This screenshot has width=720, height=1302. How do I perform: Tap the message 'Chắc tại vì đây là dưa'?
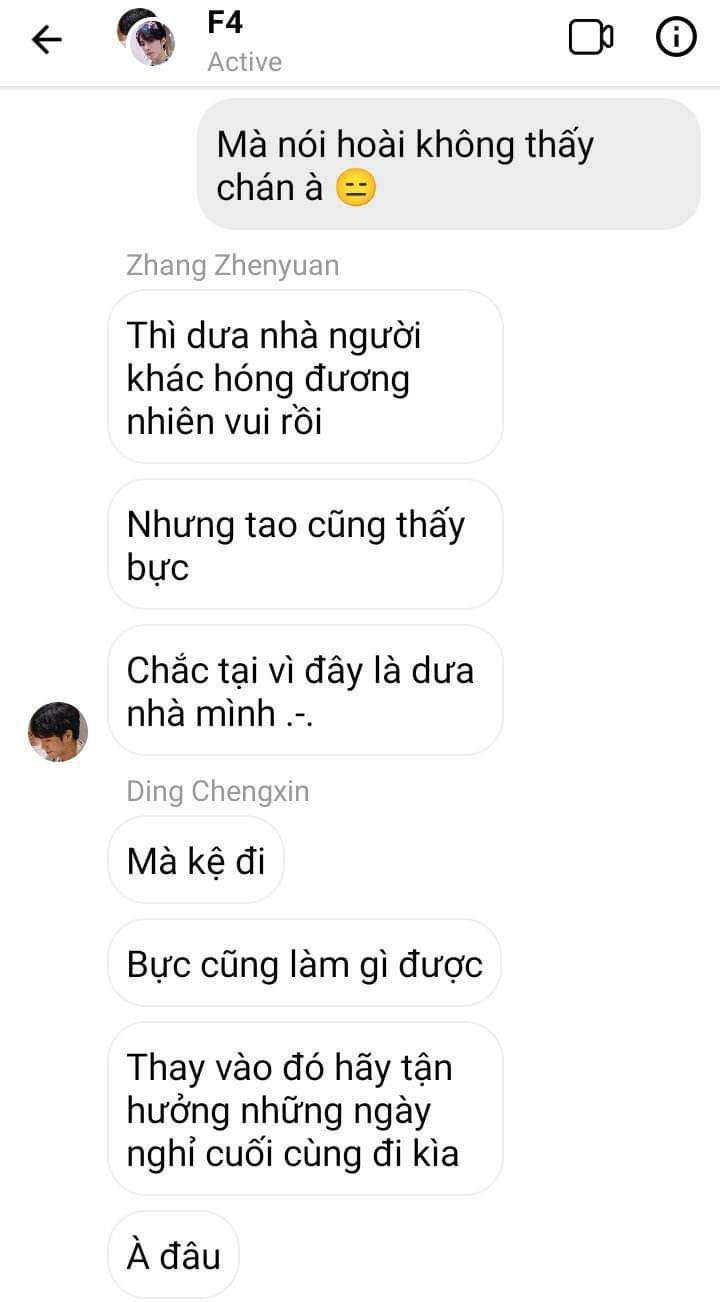(305, 690)
